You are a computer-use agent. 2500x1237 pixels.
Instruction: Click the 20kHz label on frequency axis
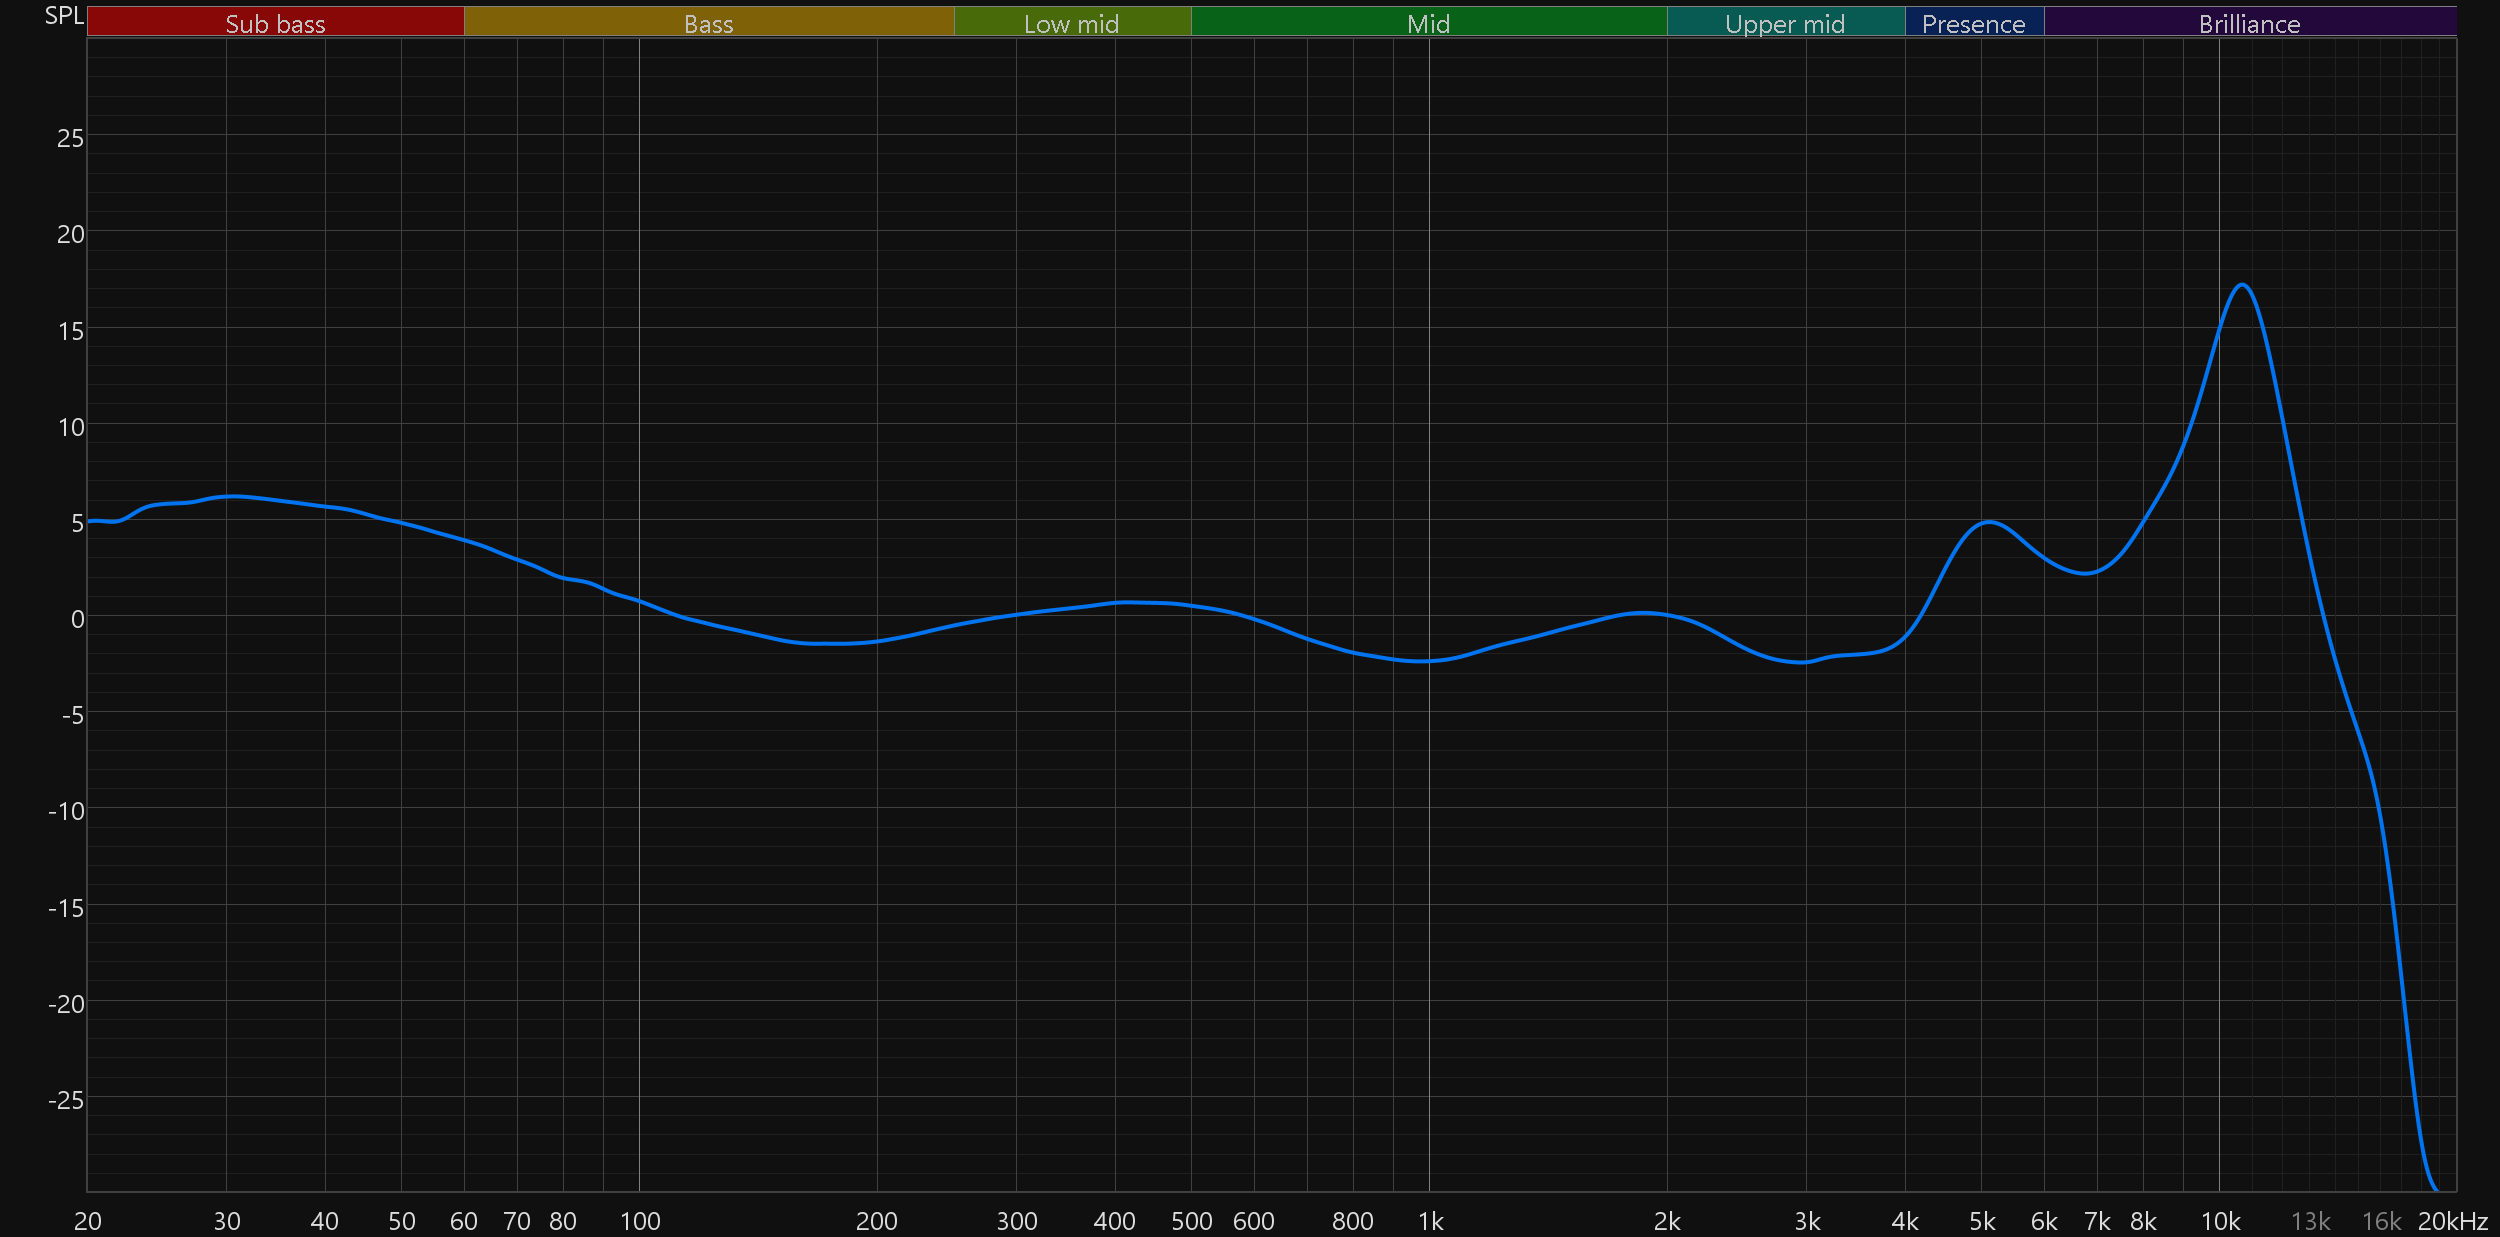click(x=2452, y=1221)
